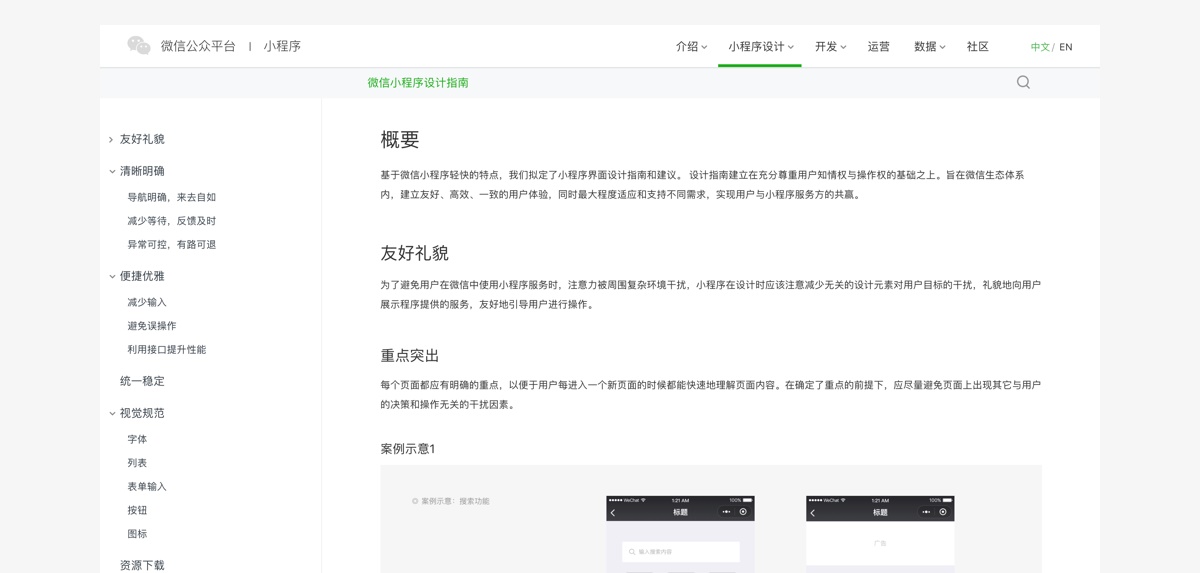The height and width of the screenshot is (573, 1200).
Task: Click back arrow in second phone mockup
Action: tap(813, 513)
